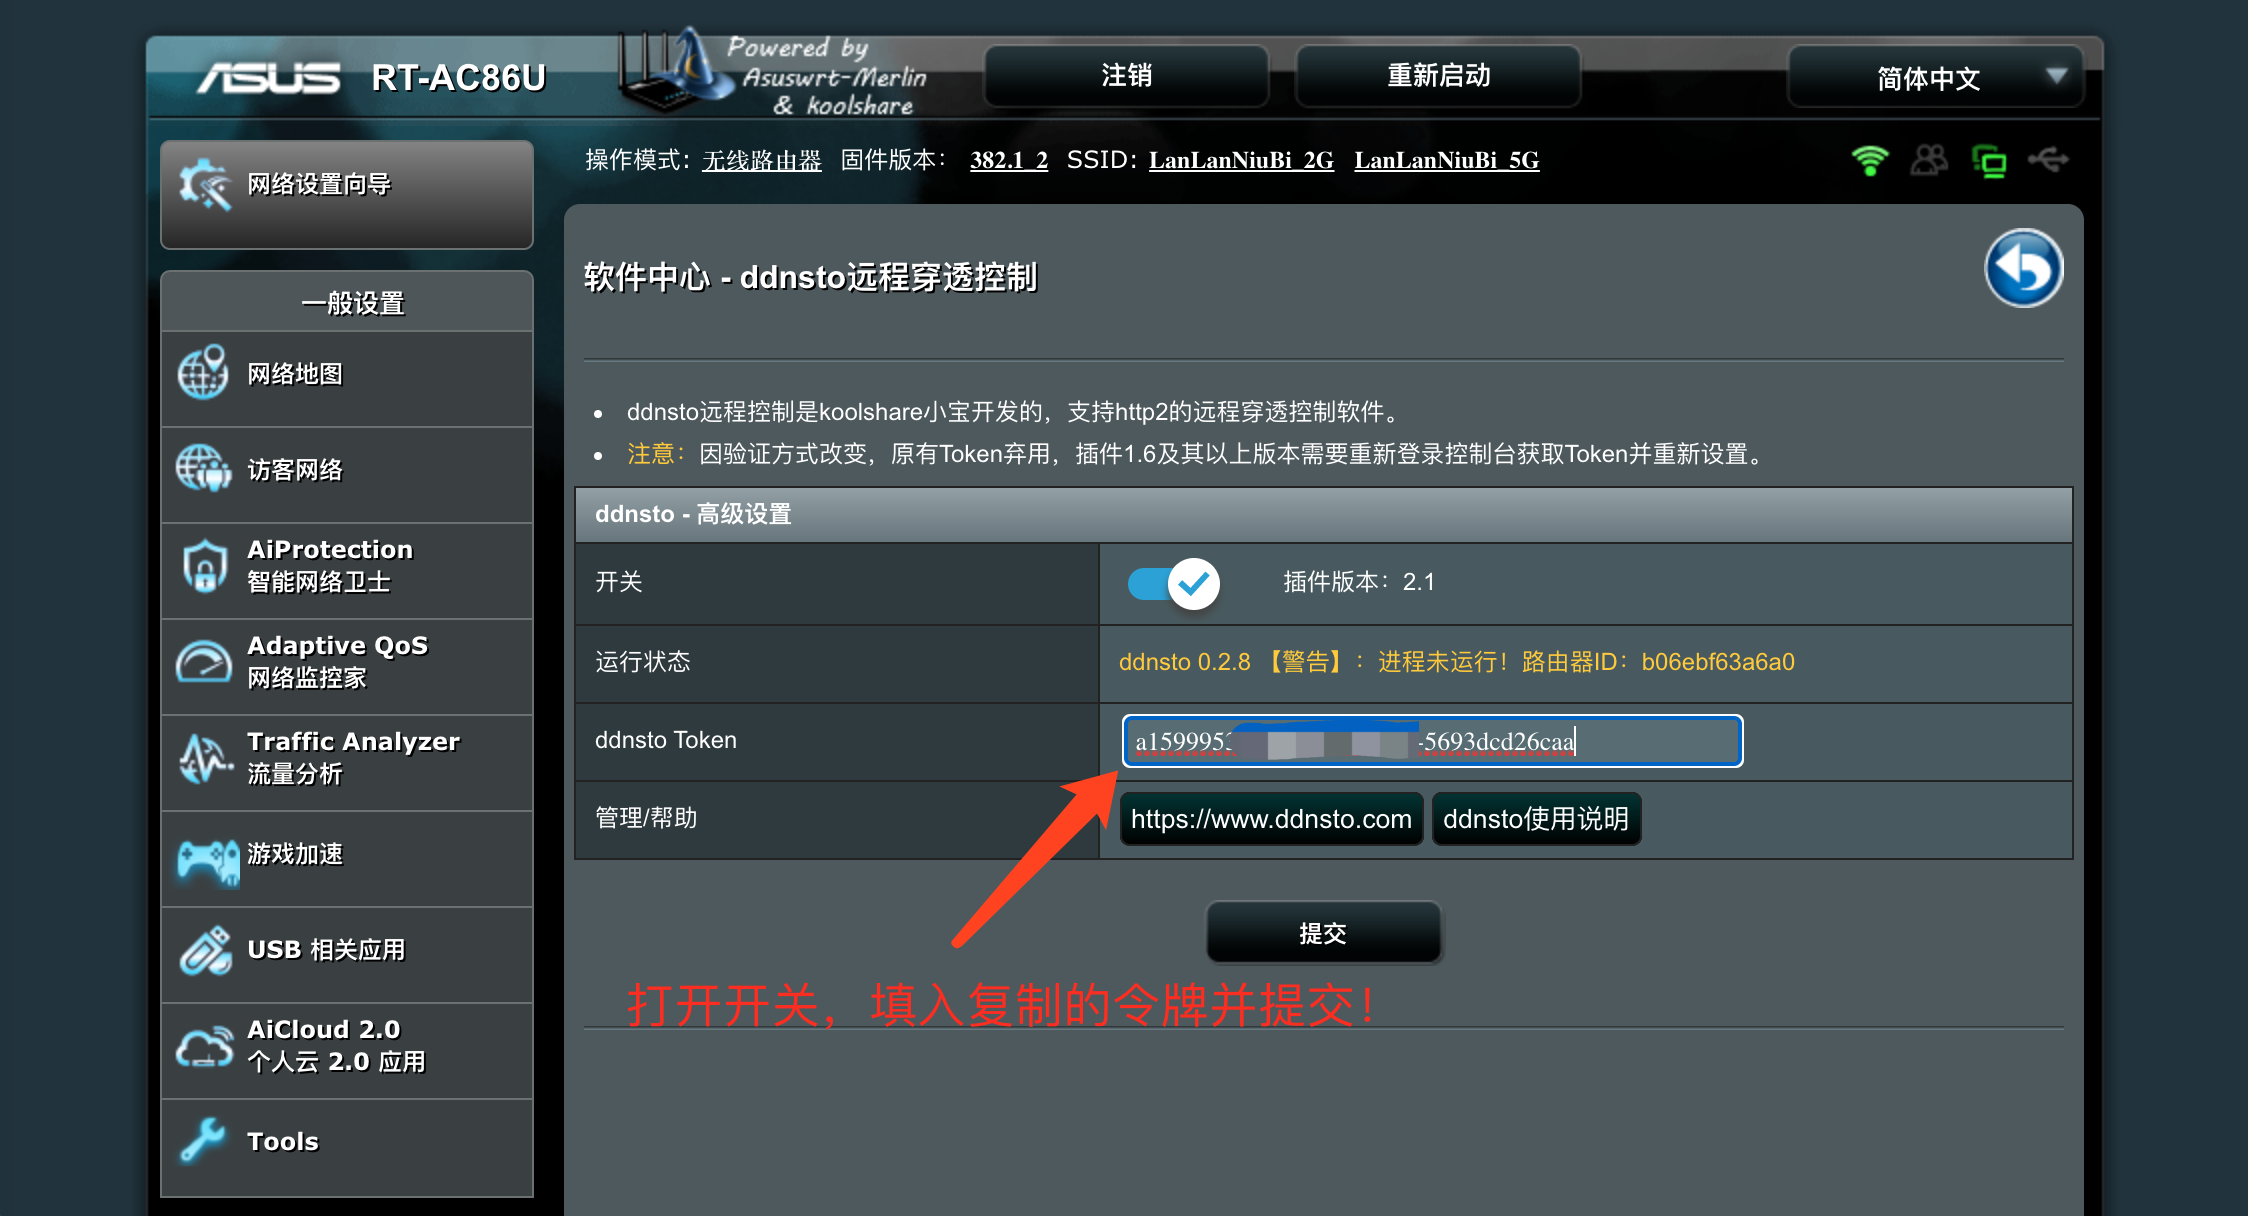Click the ddnsto - 高级设置 table header
The width and height of the screenshot is (2248, 1216).
pyautogui.click(x=1324, y=515)
